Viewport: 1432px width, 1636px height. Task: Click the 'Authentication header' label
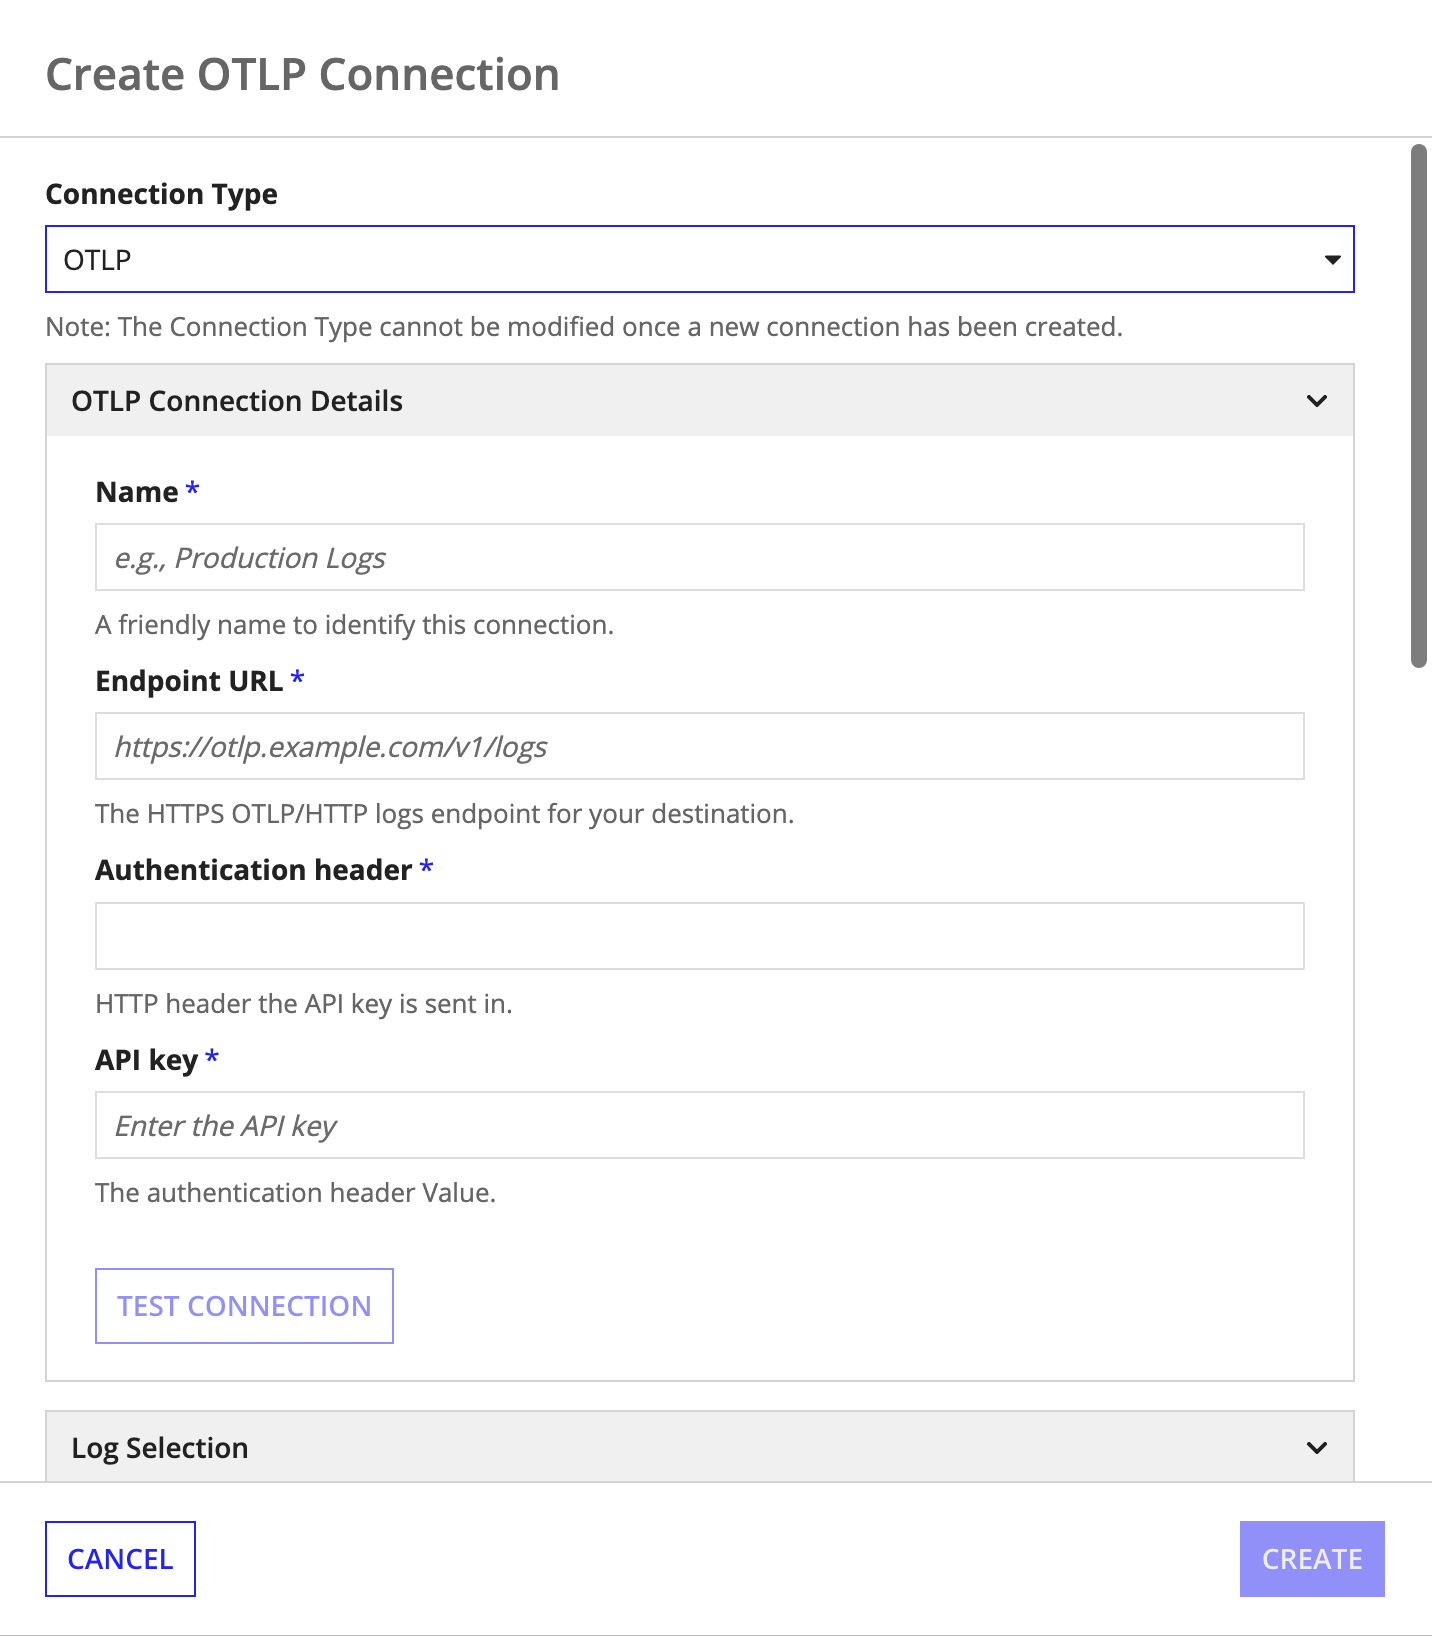[254, 870]
